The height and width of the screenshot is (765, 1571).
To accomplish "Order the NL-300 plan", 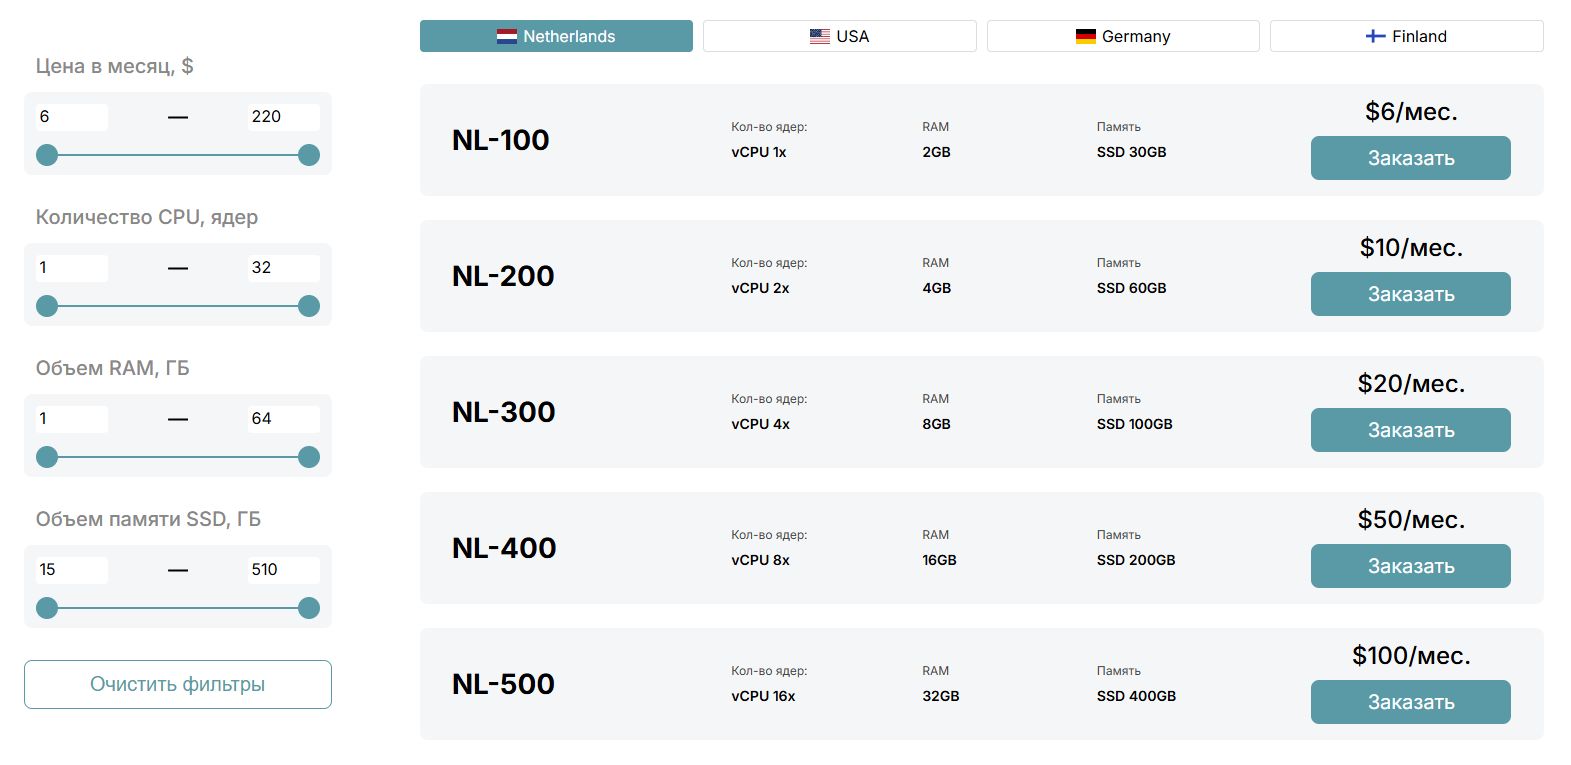I will 1410,430.
